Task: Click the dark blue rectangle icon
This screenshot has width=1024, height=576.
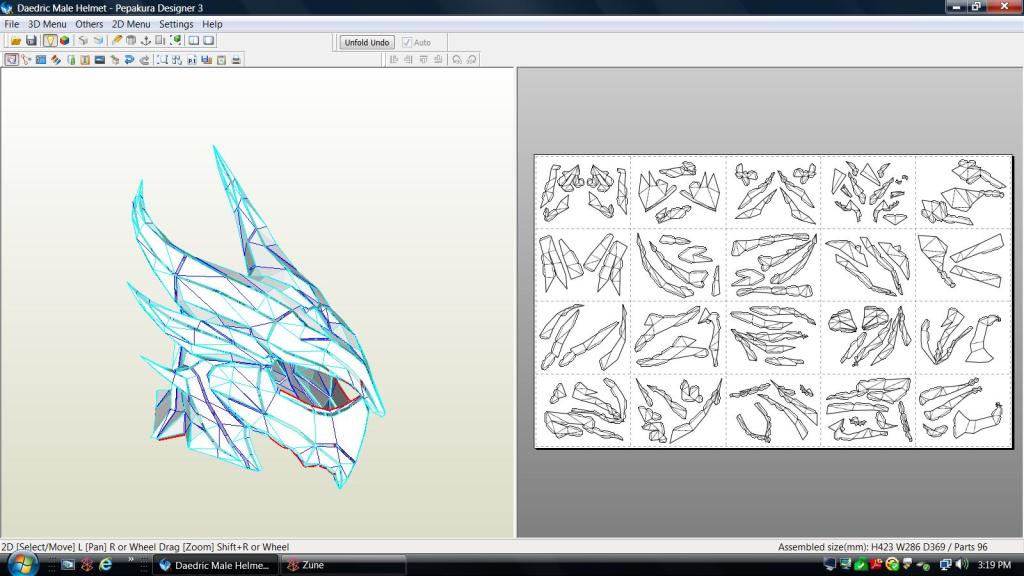Action: (x=100, y=59)
